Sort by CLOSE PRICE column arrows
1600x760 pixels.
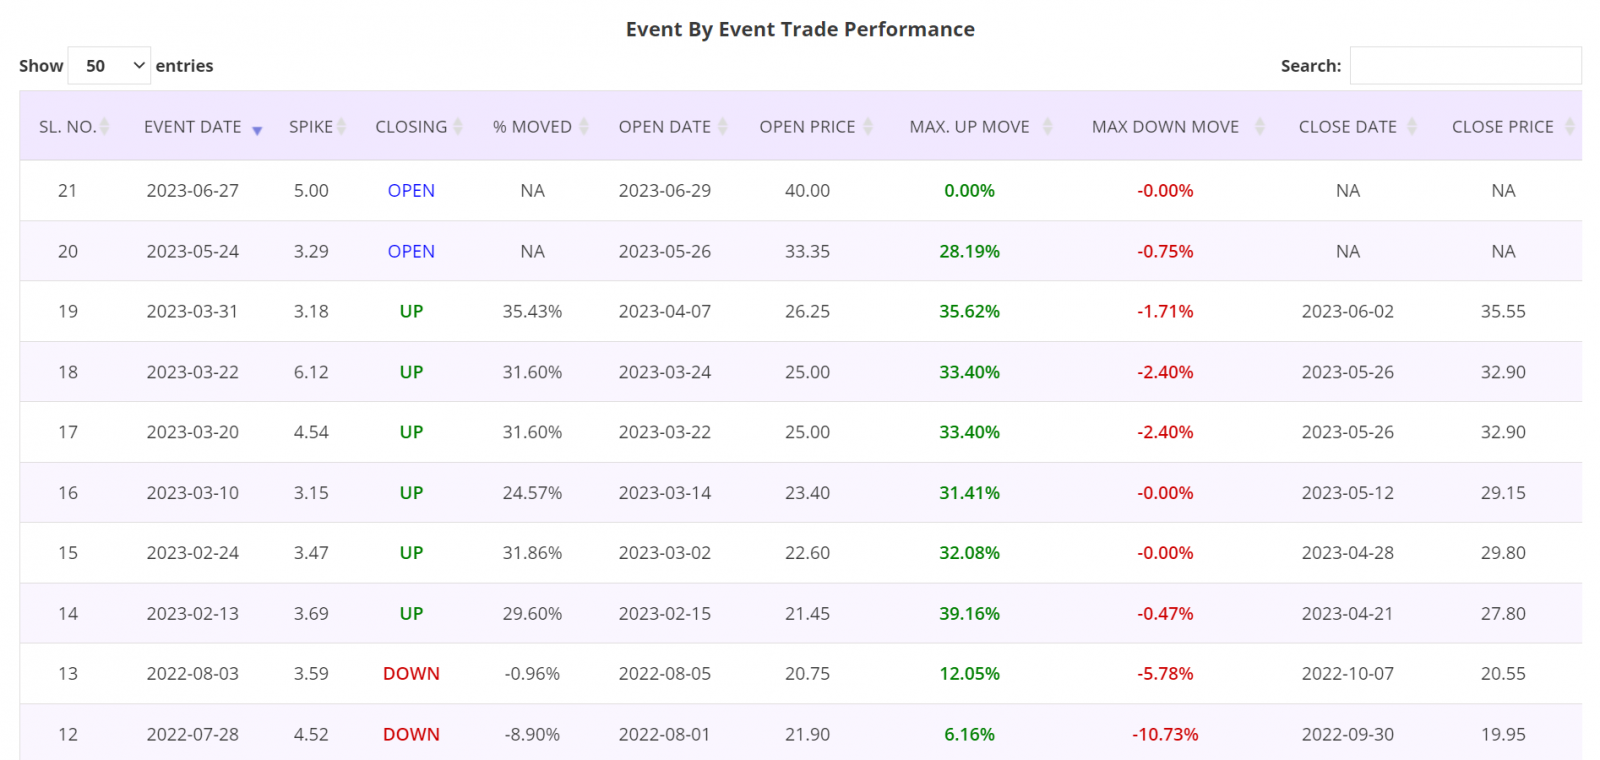(x=1570, y=127)
